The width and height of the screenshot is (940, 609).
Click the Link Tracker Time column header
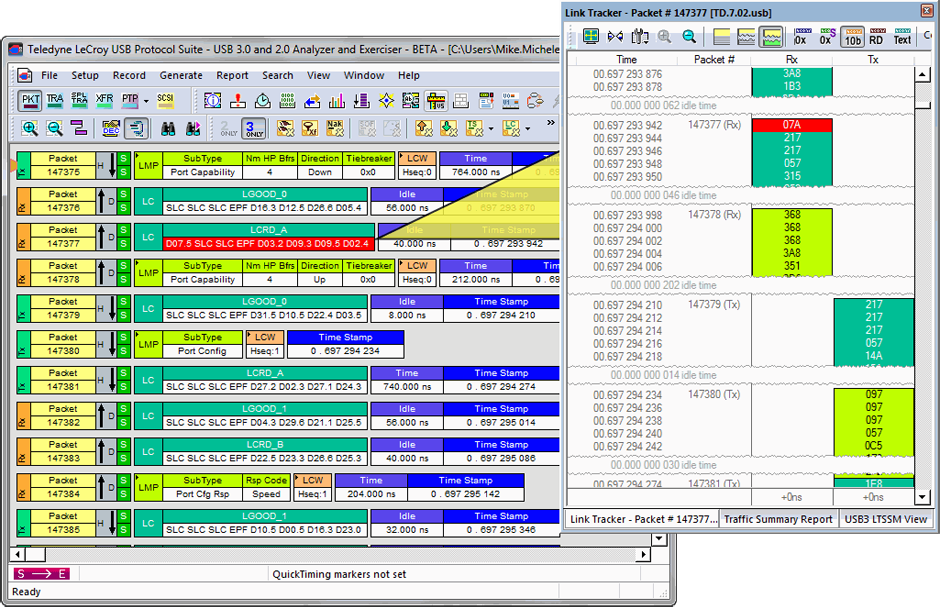pyautogui.click(x=626, y=59)
